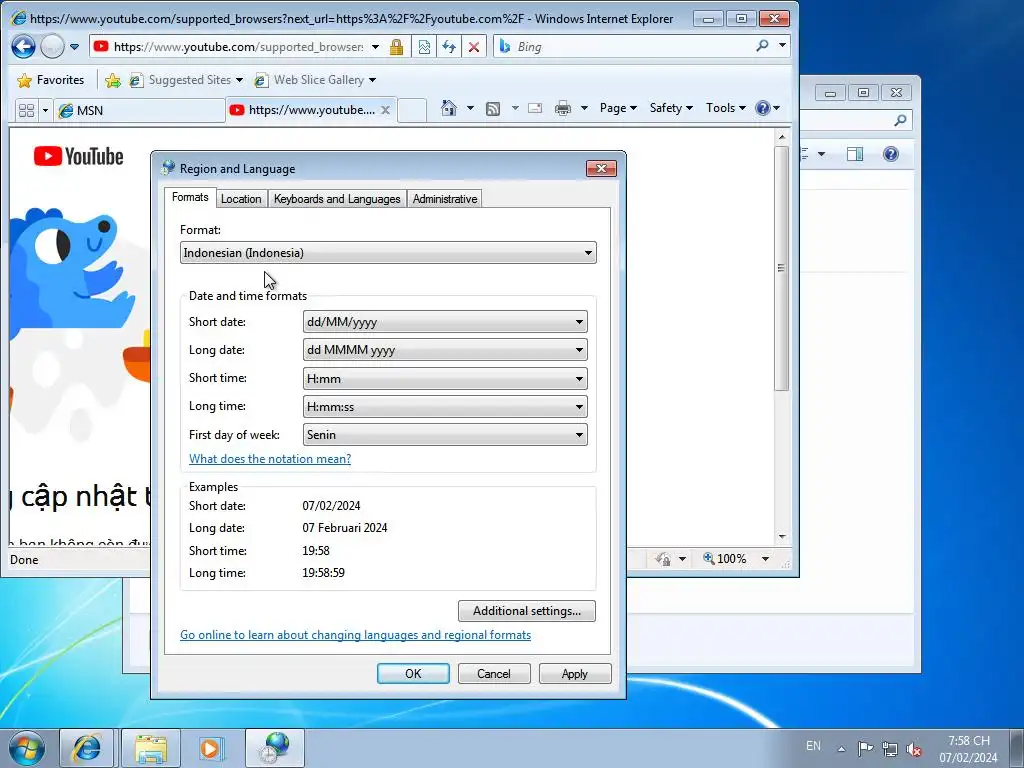
Task: Switch to the Keyboards and Languages tab
Action: [x=337, y=199]
